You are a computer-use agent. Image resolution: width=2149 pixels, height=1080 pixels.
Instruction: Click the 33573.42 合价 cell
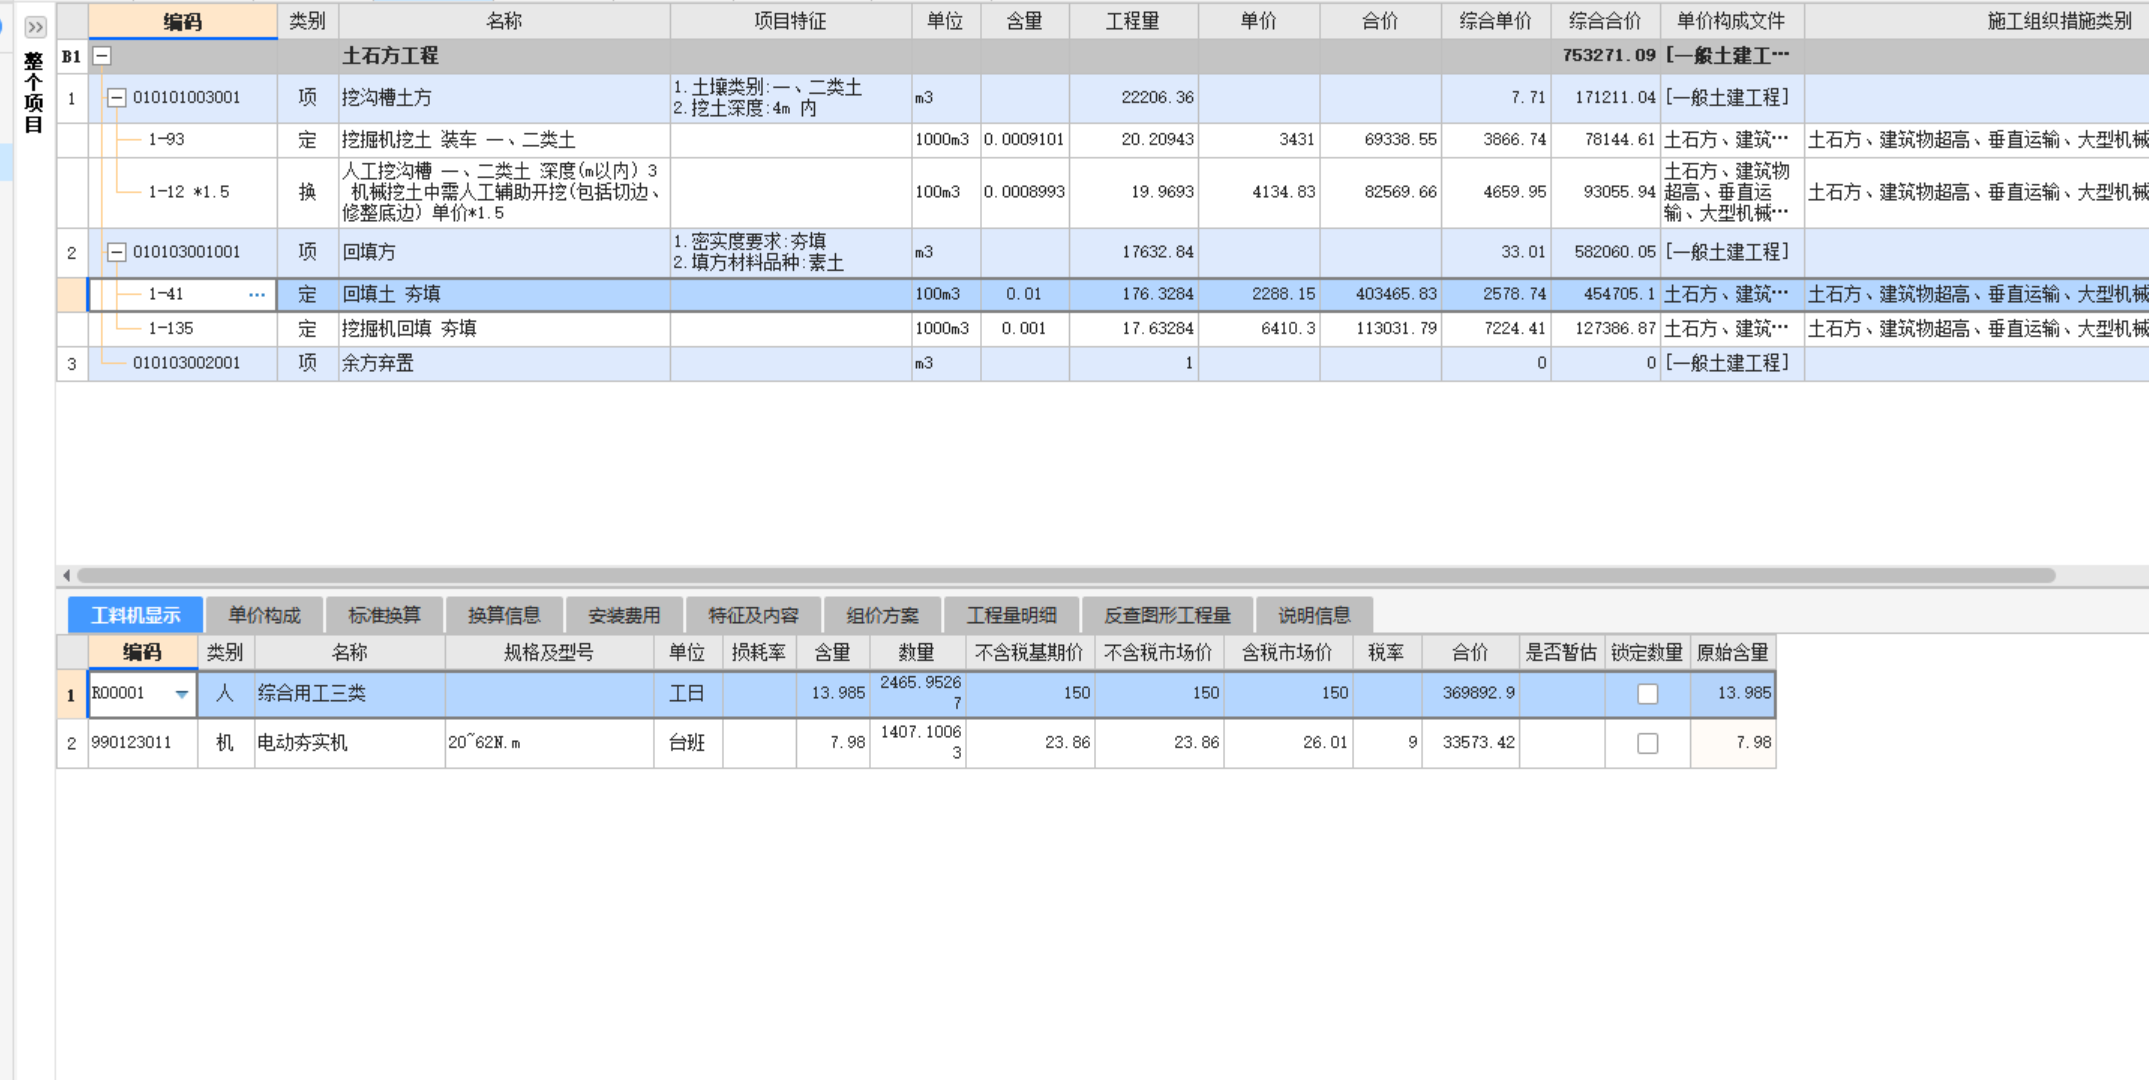tap(1471, 743)
